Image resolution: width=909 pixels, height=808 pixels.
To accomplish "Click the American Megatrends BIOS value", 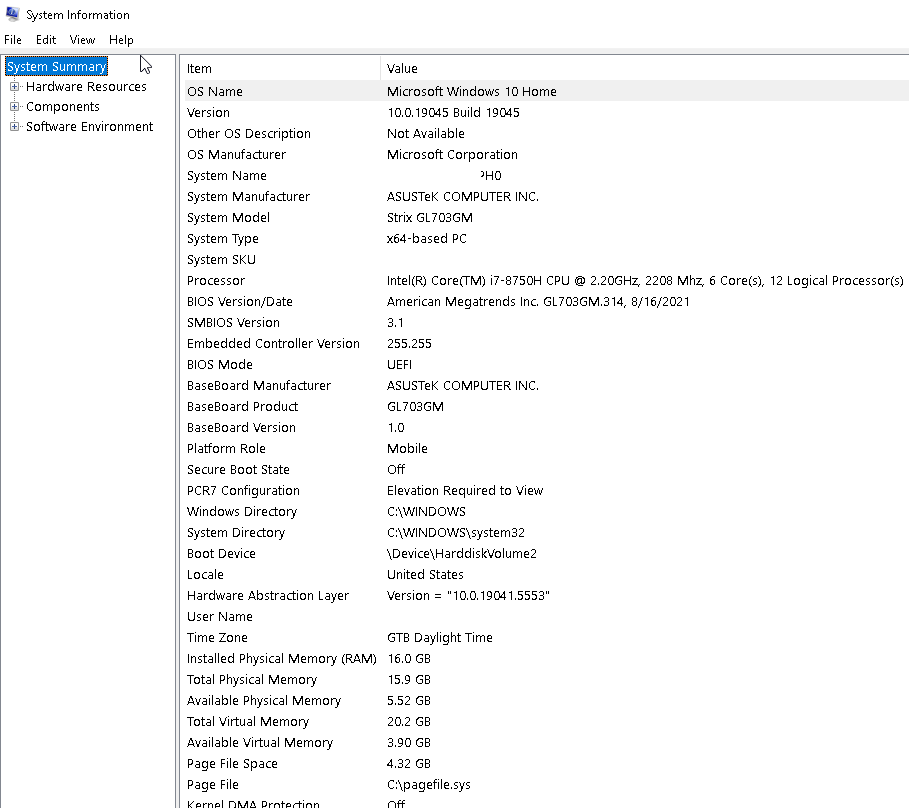I will [x=538, y=301].
